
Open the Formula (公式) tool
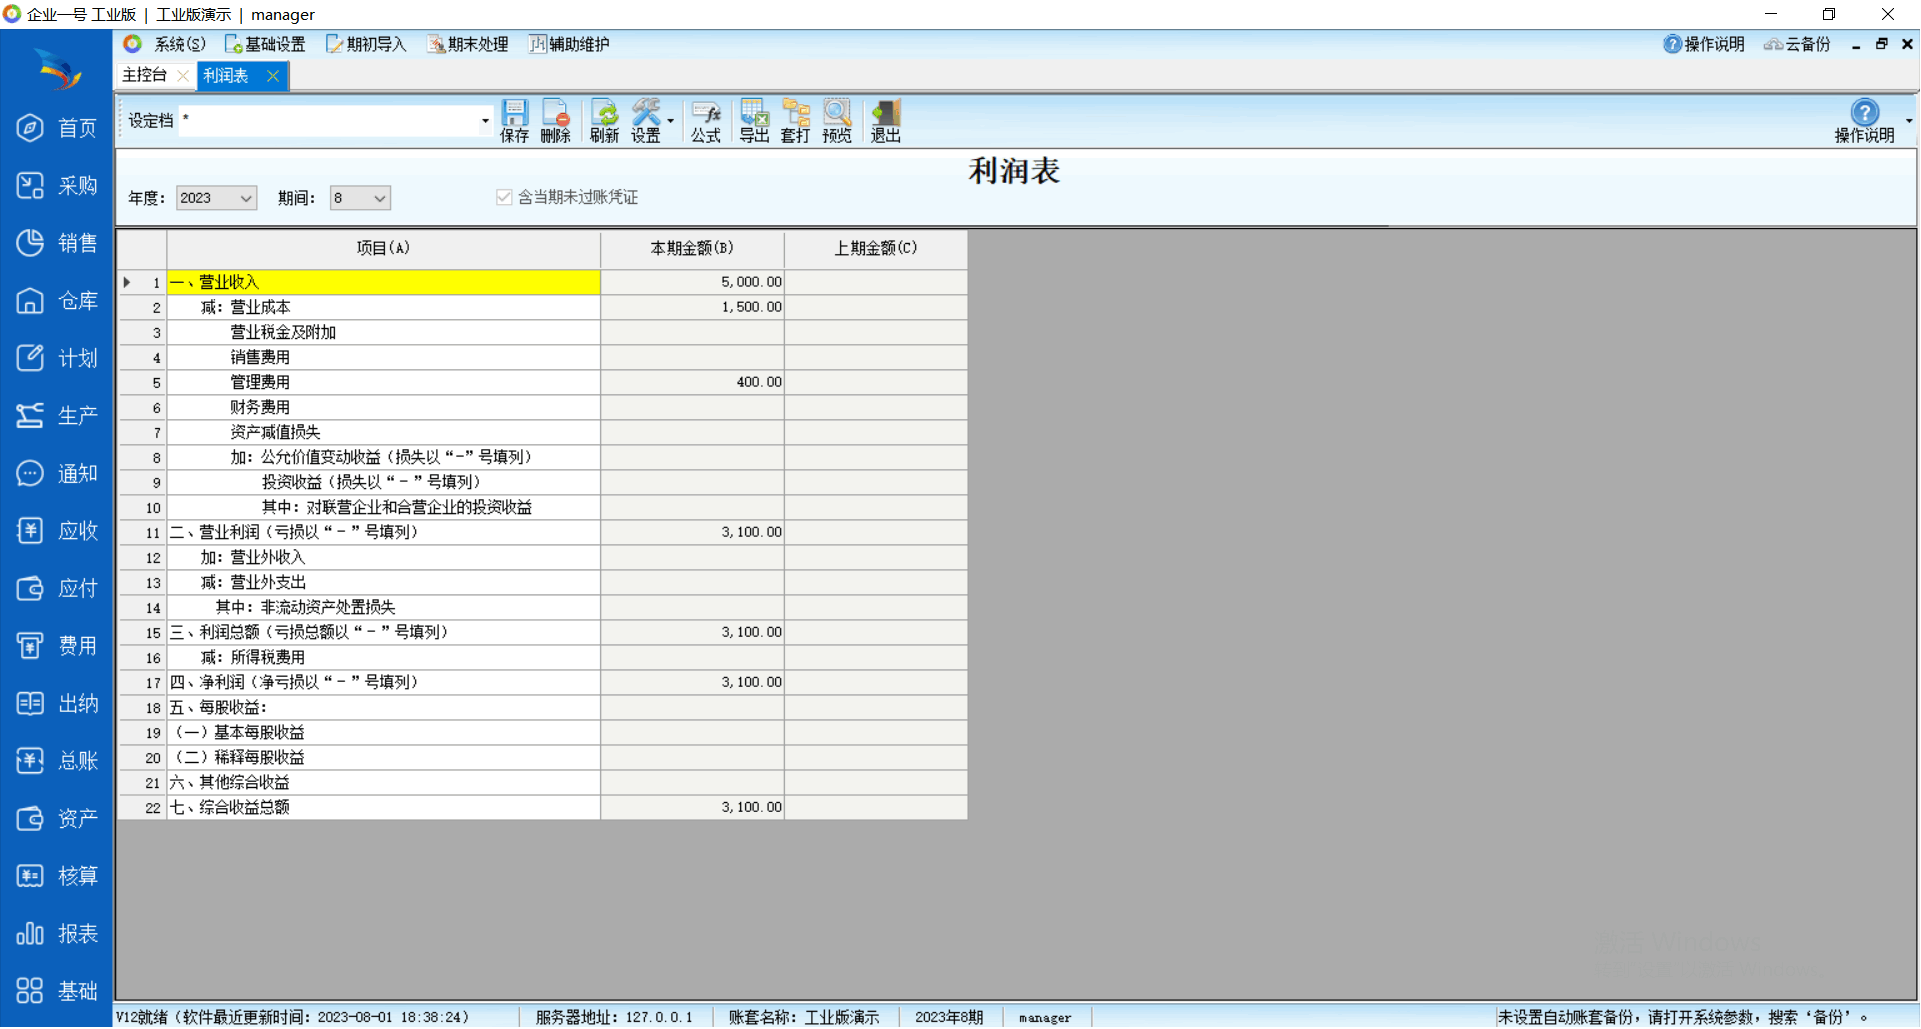pos(705,121)
